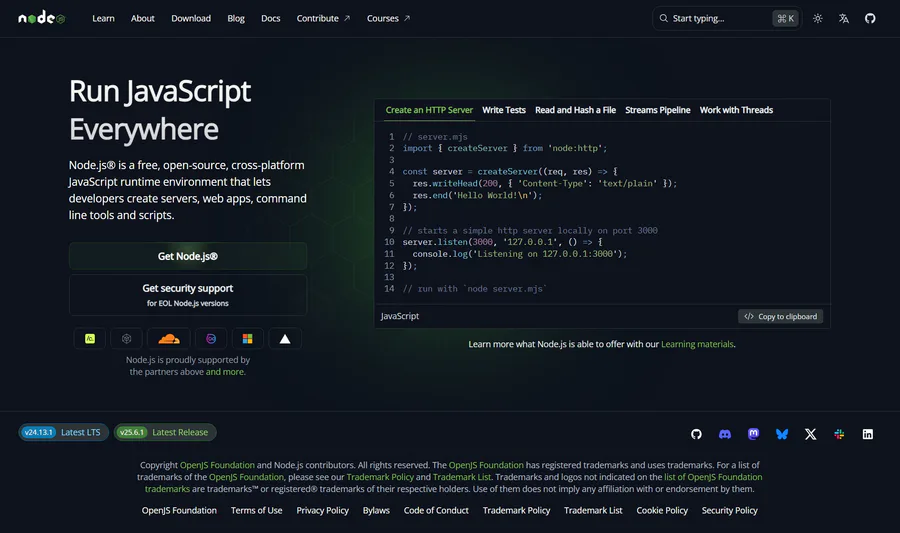
Task: Click code line "res.end('Hello World!\n');"
Action: click(x=477, y=196)
